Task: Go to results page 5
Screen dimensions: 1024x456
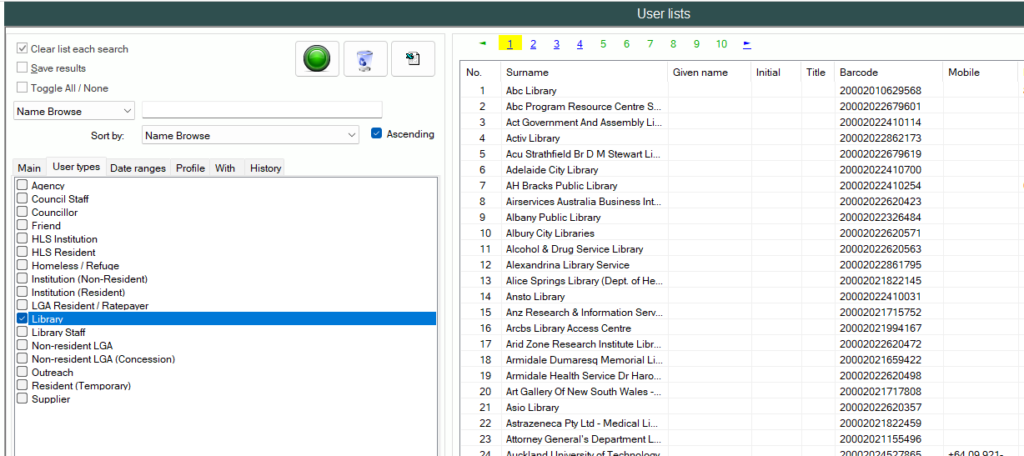Action: (x=603, y=44)
